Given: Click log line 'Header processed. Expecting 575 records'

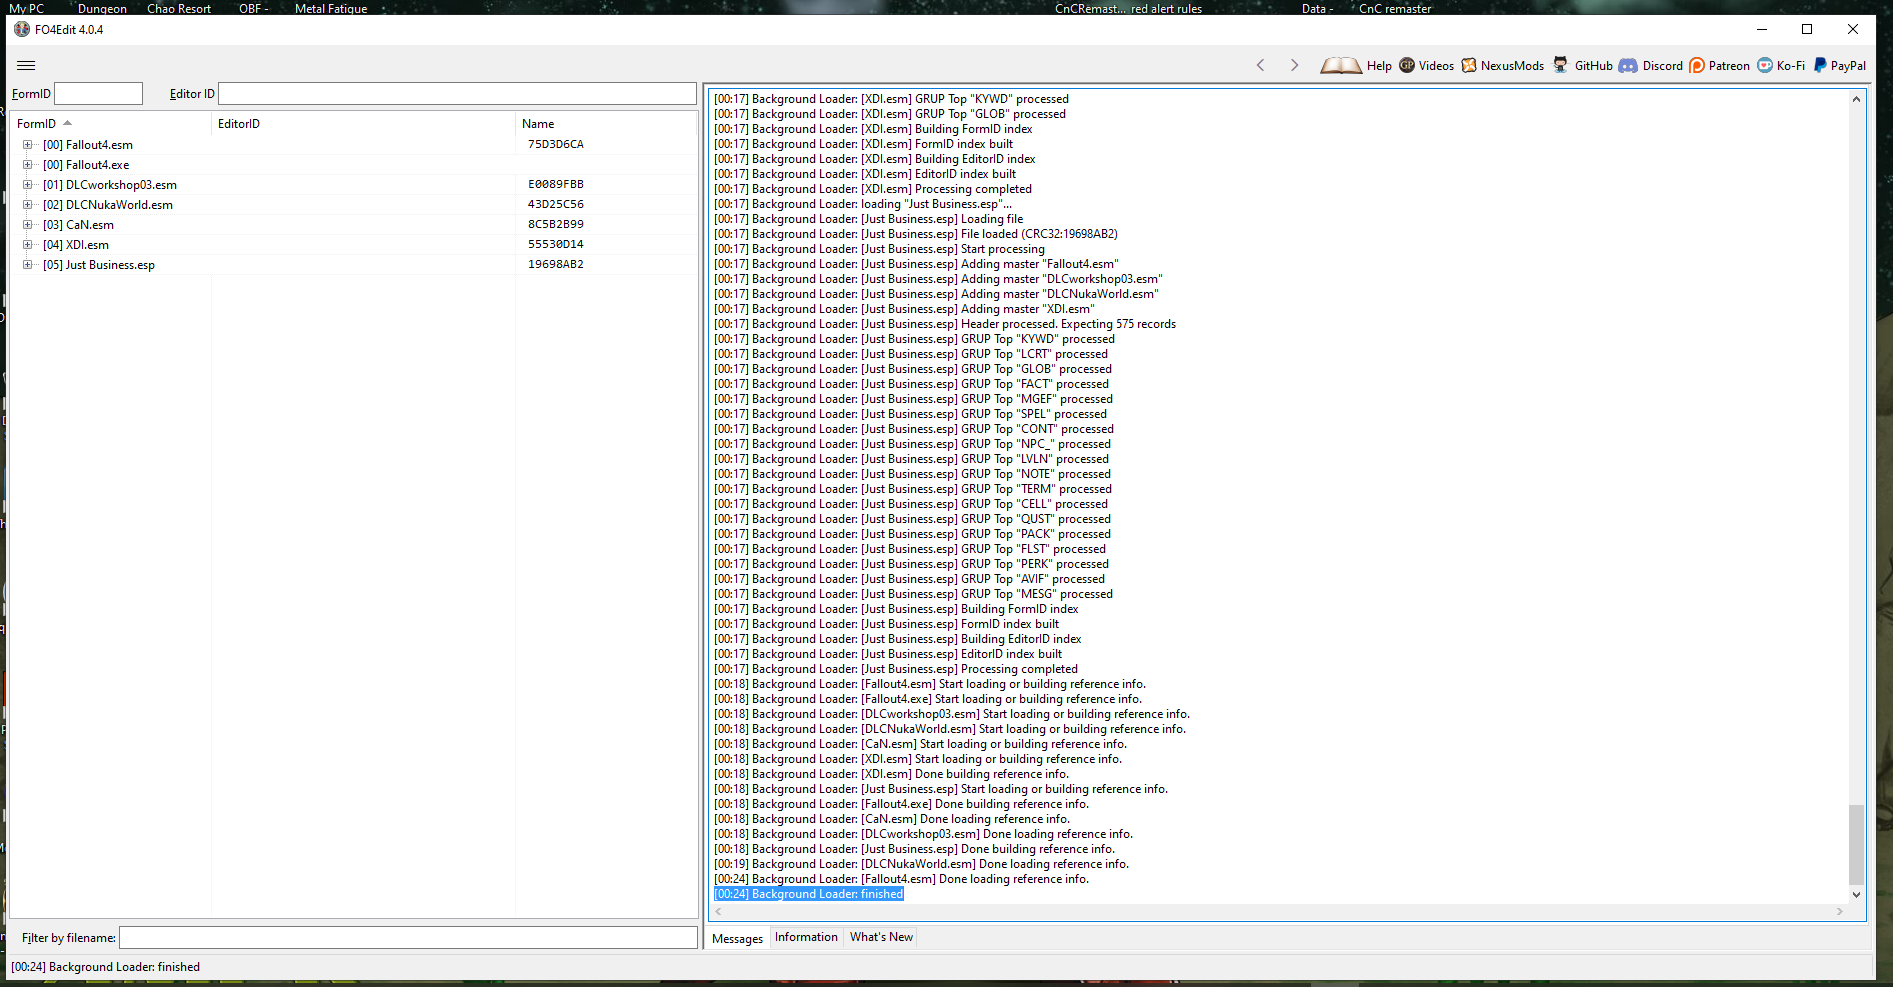Looking at the screenshot, I should tap(945, 324).
